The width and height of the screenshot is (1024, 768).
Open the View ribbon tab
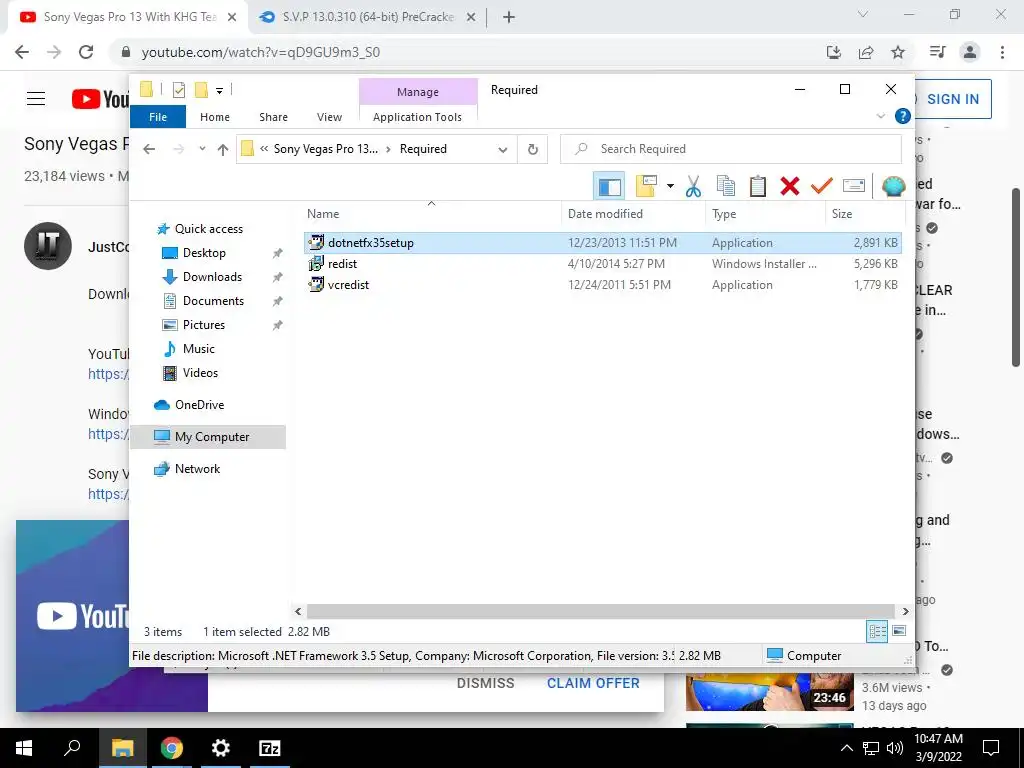329,117
